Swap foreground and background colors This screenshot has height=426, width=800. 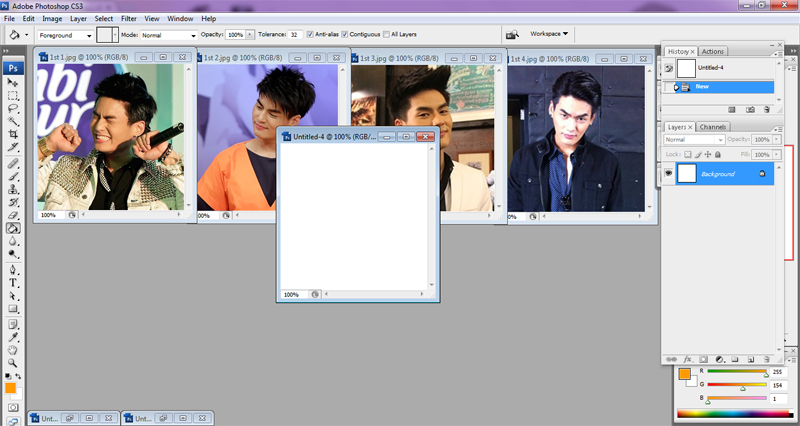(x=18, y=377)
